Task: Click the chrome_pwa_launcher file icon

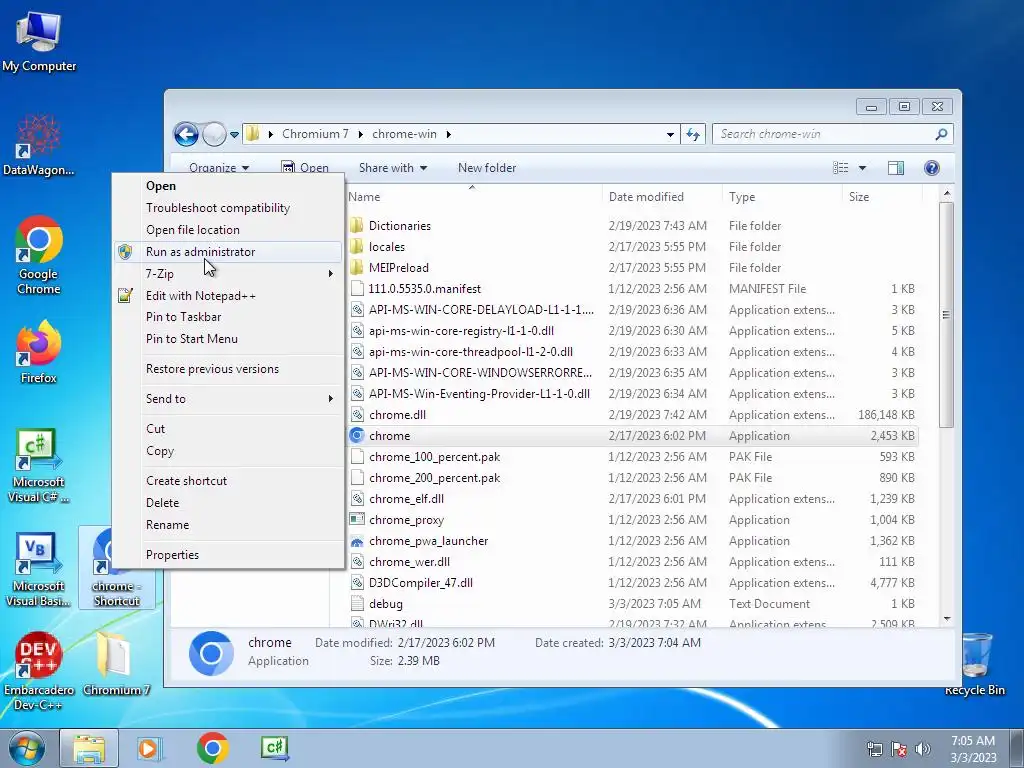Action: (357, 541)
